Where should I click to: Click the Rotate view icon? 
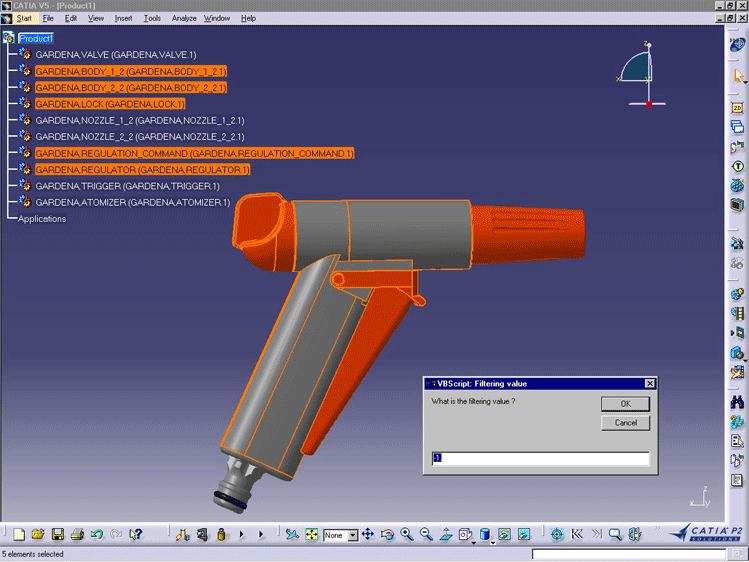coord(387,535)
